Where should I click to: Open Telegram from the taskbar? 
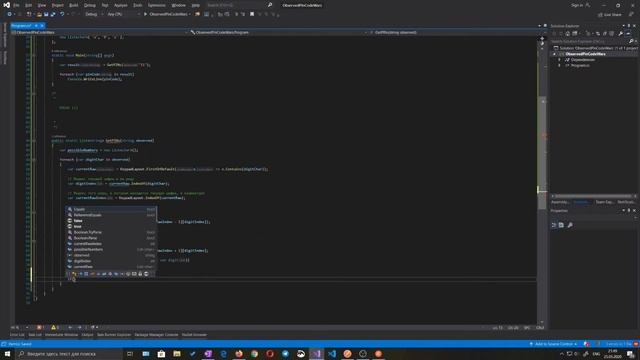click(x=285, y=354)
